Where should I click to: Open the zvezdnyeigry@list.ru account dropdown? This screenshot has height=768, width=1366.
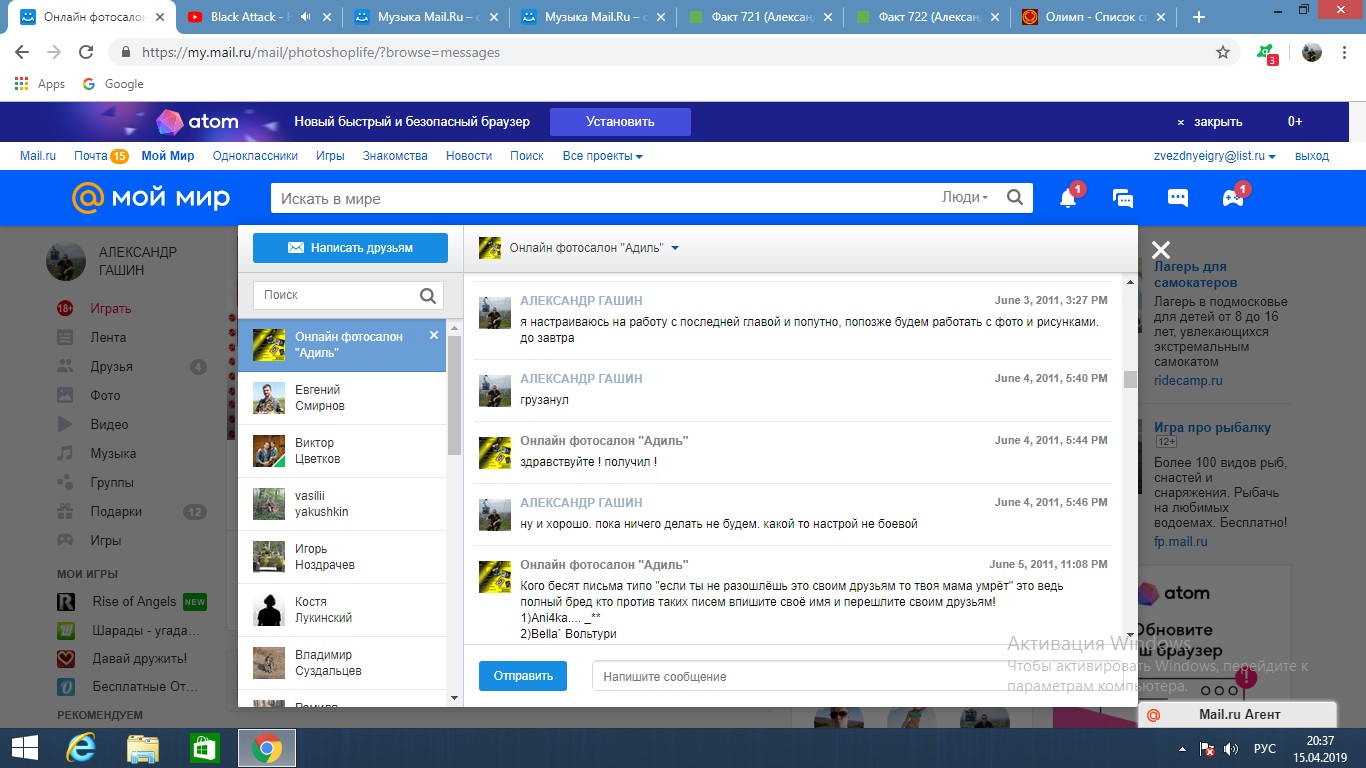(1215, 156)
